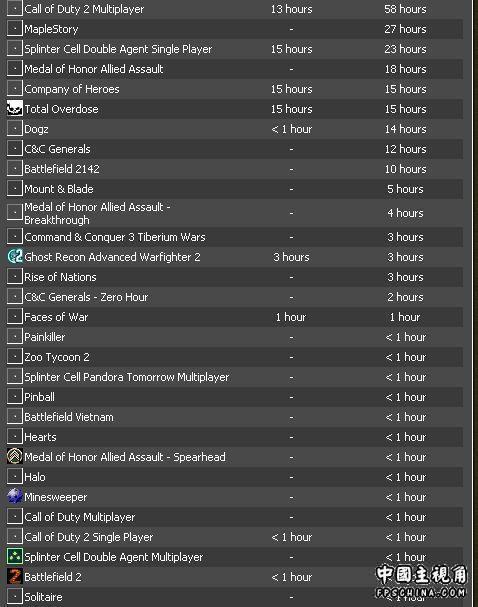Click the placeholder icon beside Call of Duty 2 Multiplayer
Image resolution: width=478 pixels, height=607 pixels.
coord(15,9)
